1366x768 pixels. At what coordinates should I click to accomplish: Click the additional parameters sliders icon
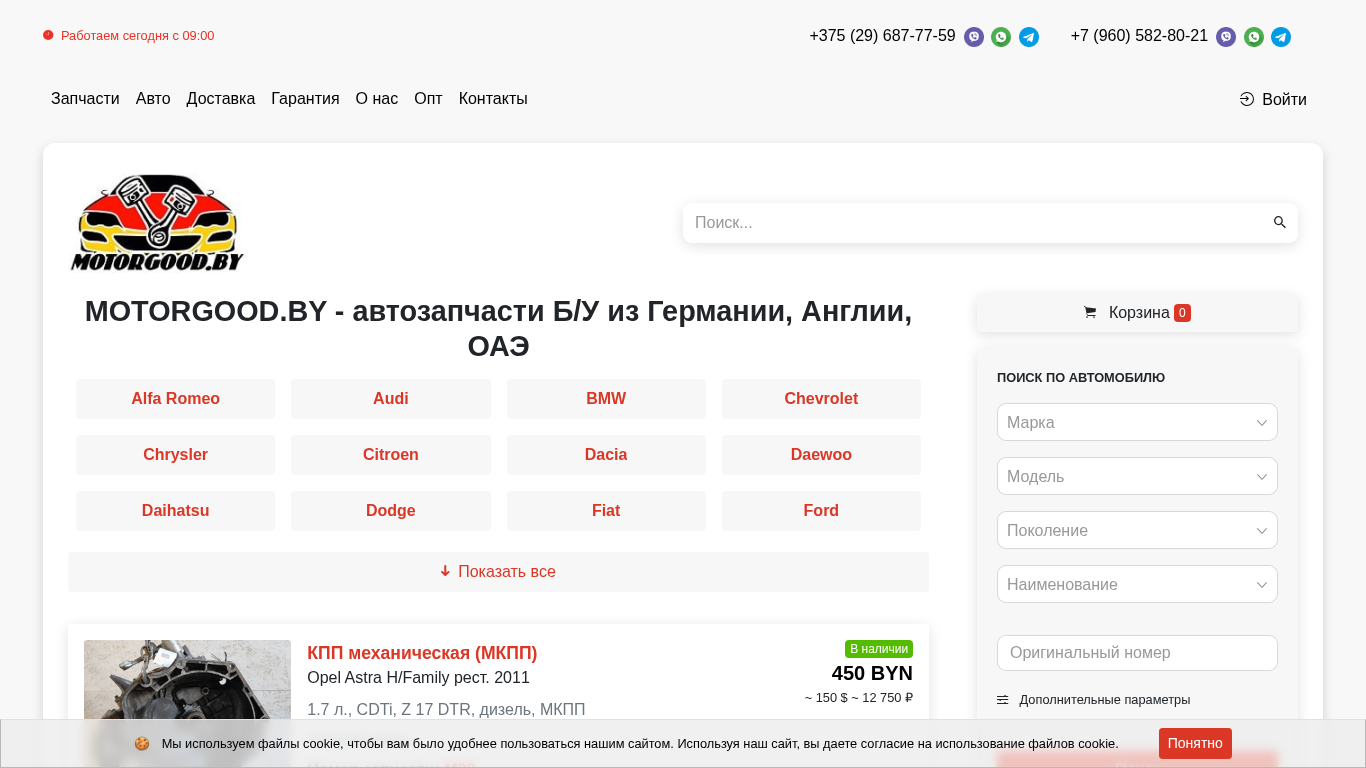(x=1003, y=700)
